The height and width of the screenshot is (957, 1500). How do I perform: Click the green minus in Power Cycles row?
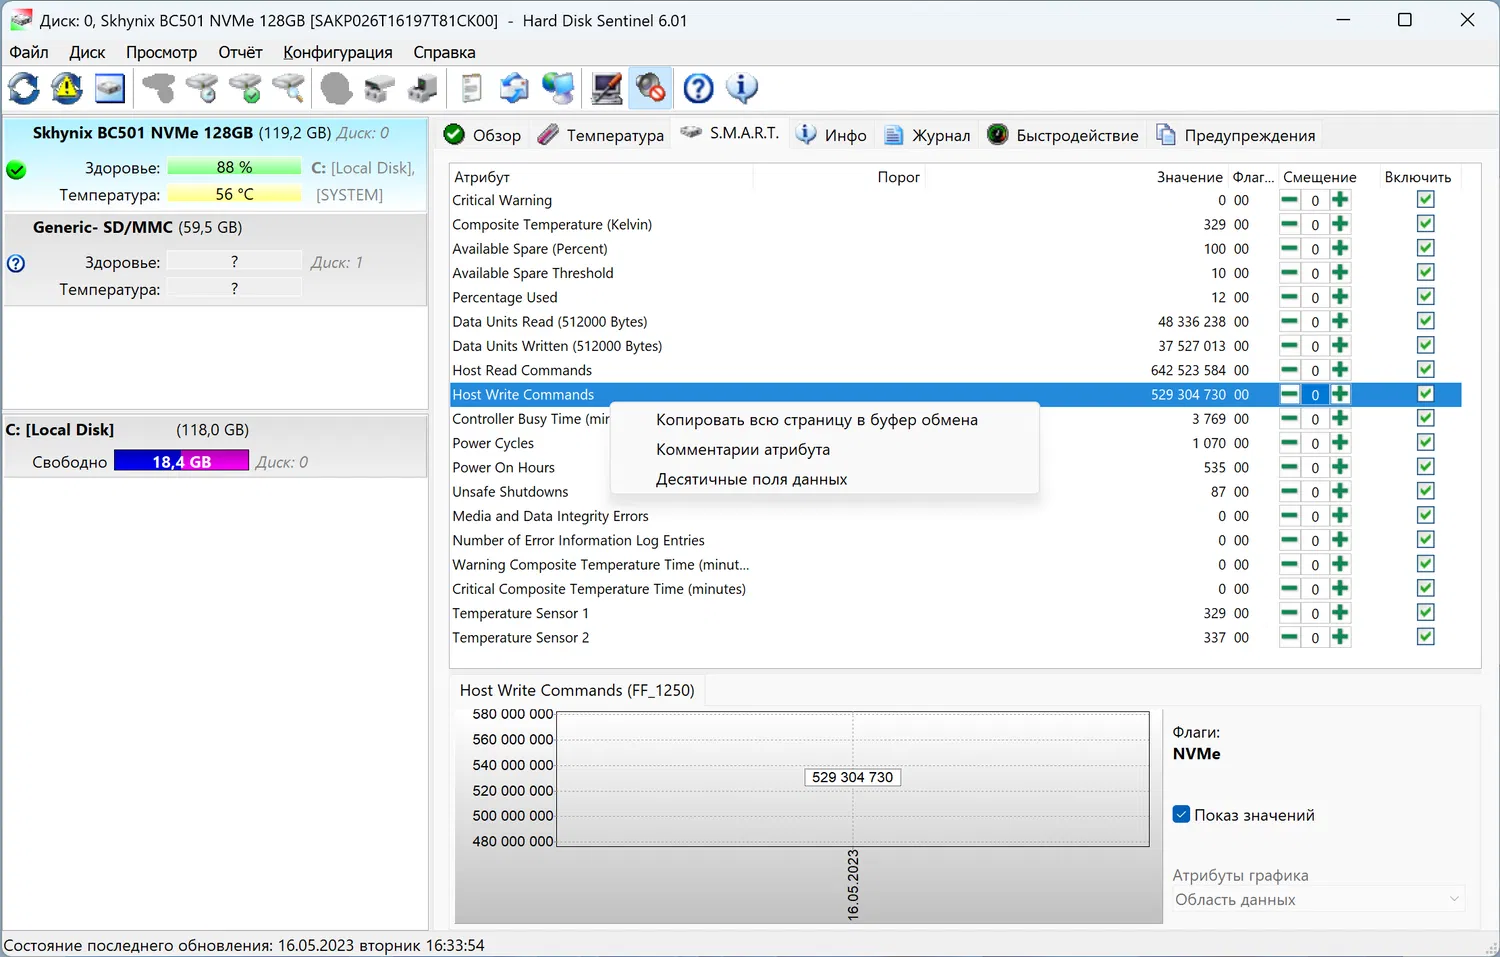pos(1290,443)
